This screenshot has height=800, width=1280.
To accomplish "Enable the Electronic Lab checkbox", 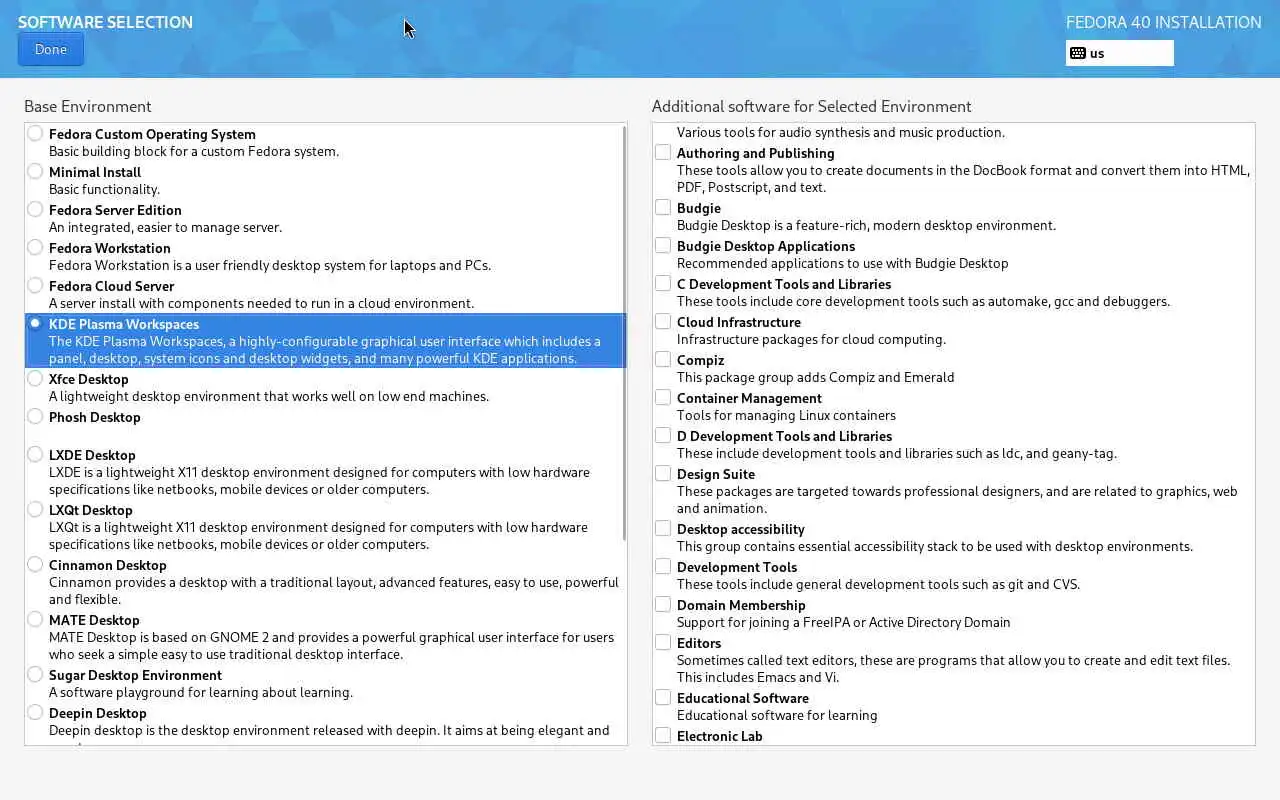I will click(663, 735).
